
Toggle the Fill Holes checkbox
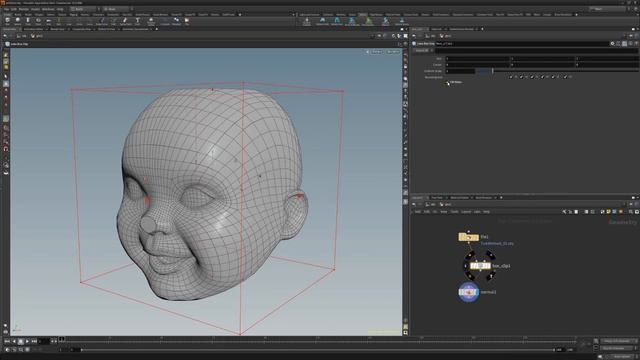[447, 82]
